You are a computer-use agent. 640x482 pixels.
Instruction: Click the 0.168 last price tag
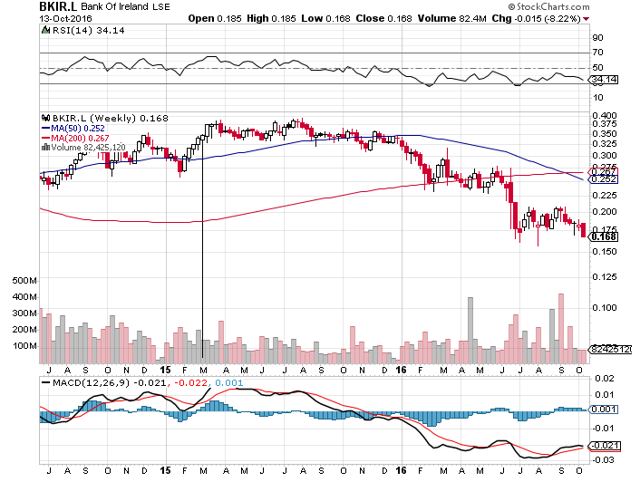point(604,237)
